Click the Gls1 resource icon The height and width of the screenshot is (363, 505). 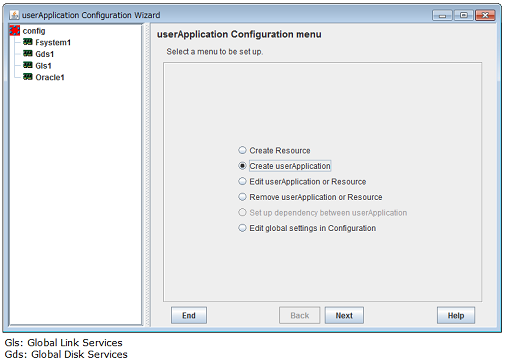click(x=28, y=65)
